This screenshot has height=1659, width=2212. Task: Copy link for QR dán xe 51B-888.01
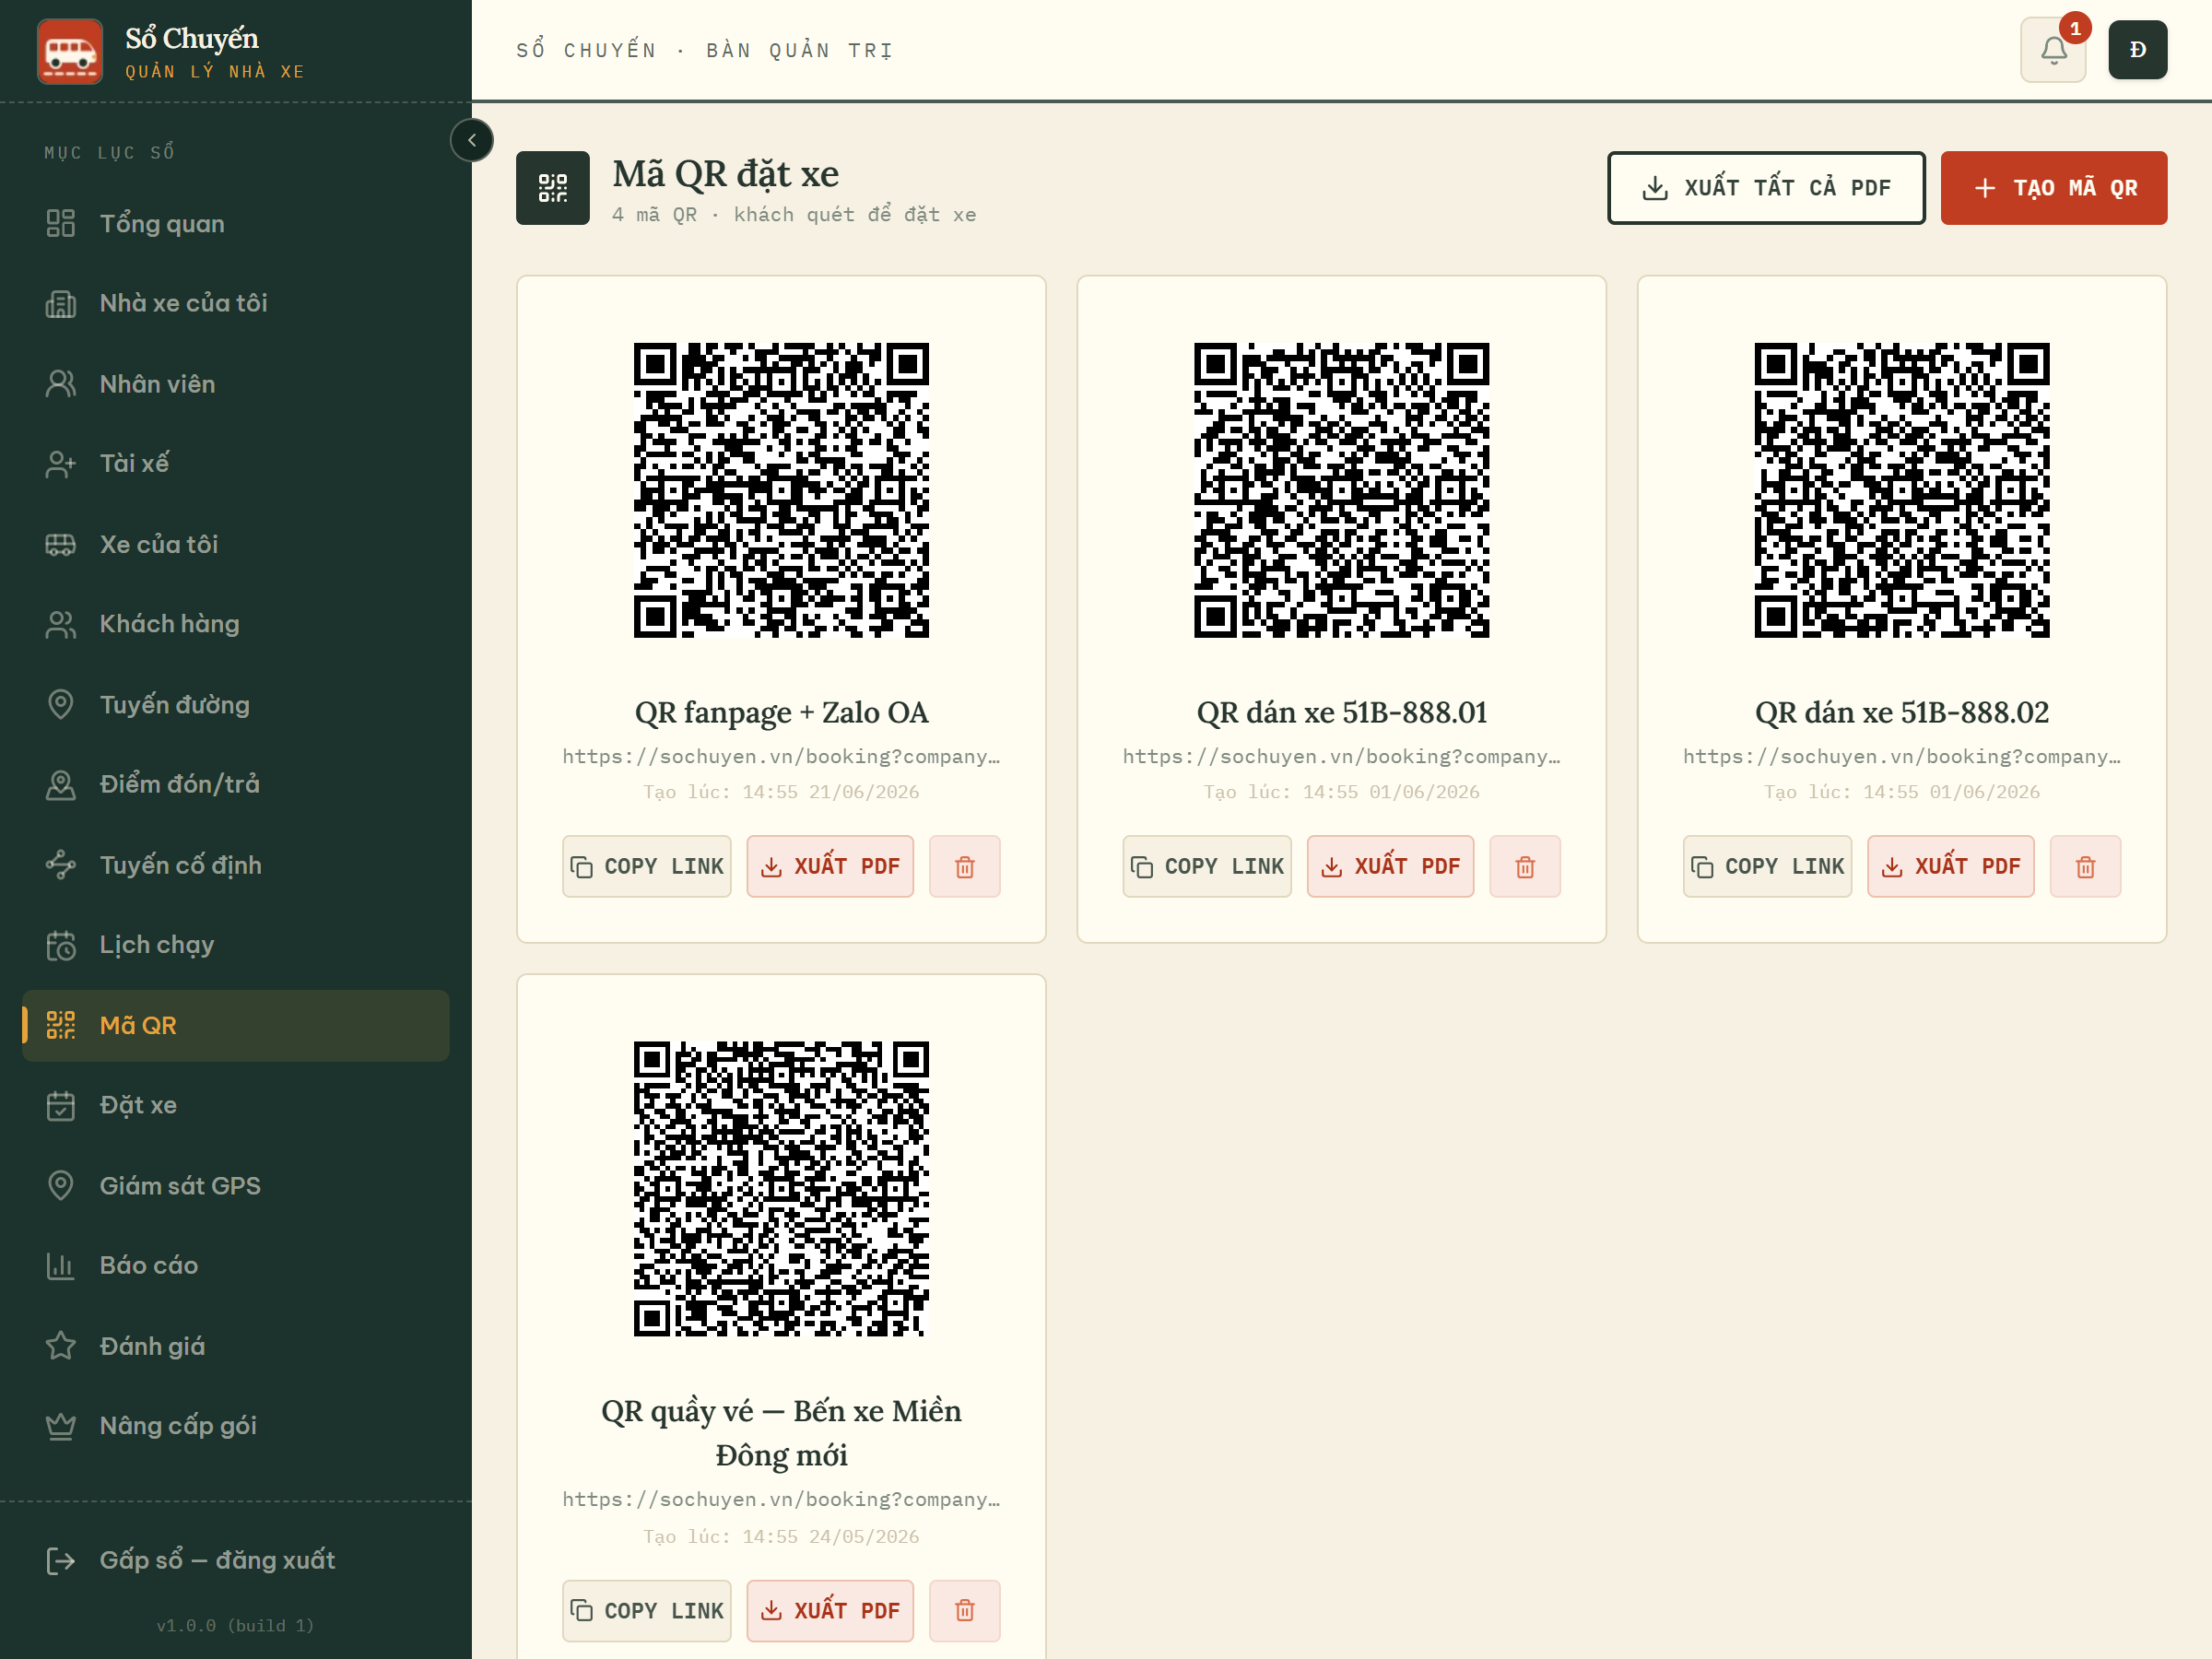[x=1207, y=866]
